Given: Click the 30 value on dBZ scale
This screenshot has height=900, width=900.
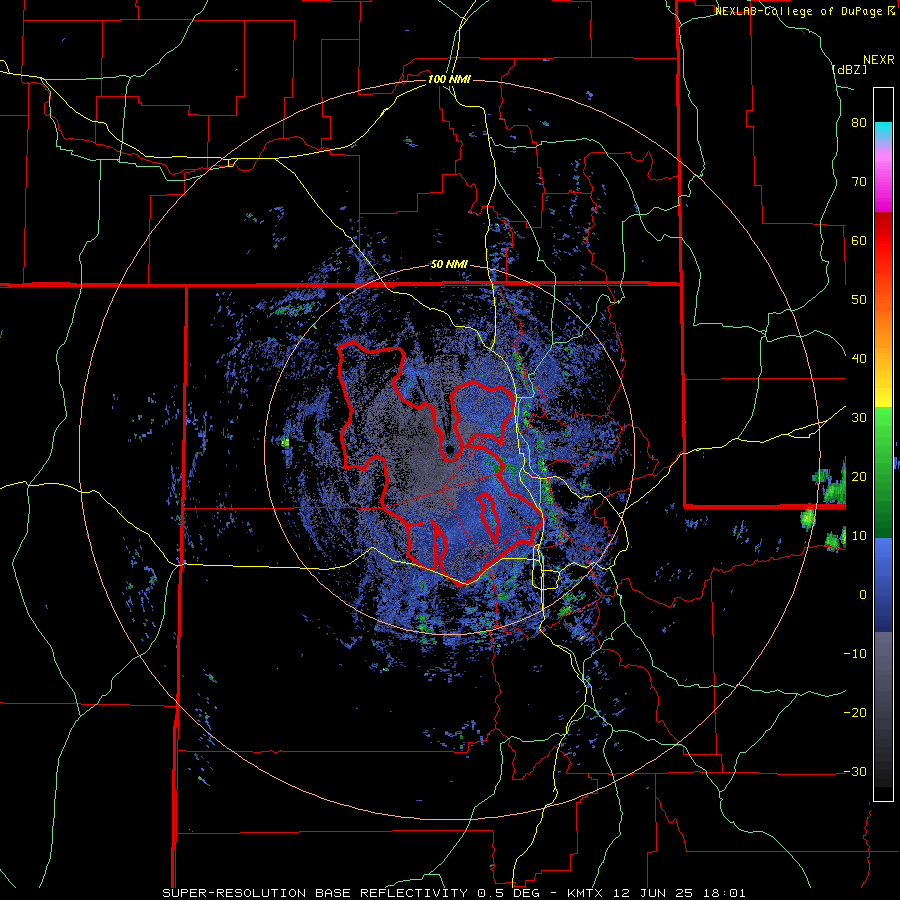Looking at the screenshot, I should point(859,418).
